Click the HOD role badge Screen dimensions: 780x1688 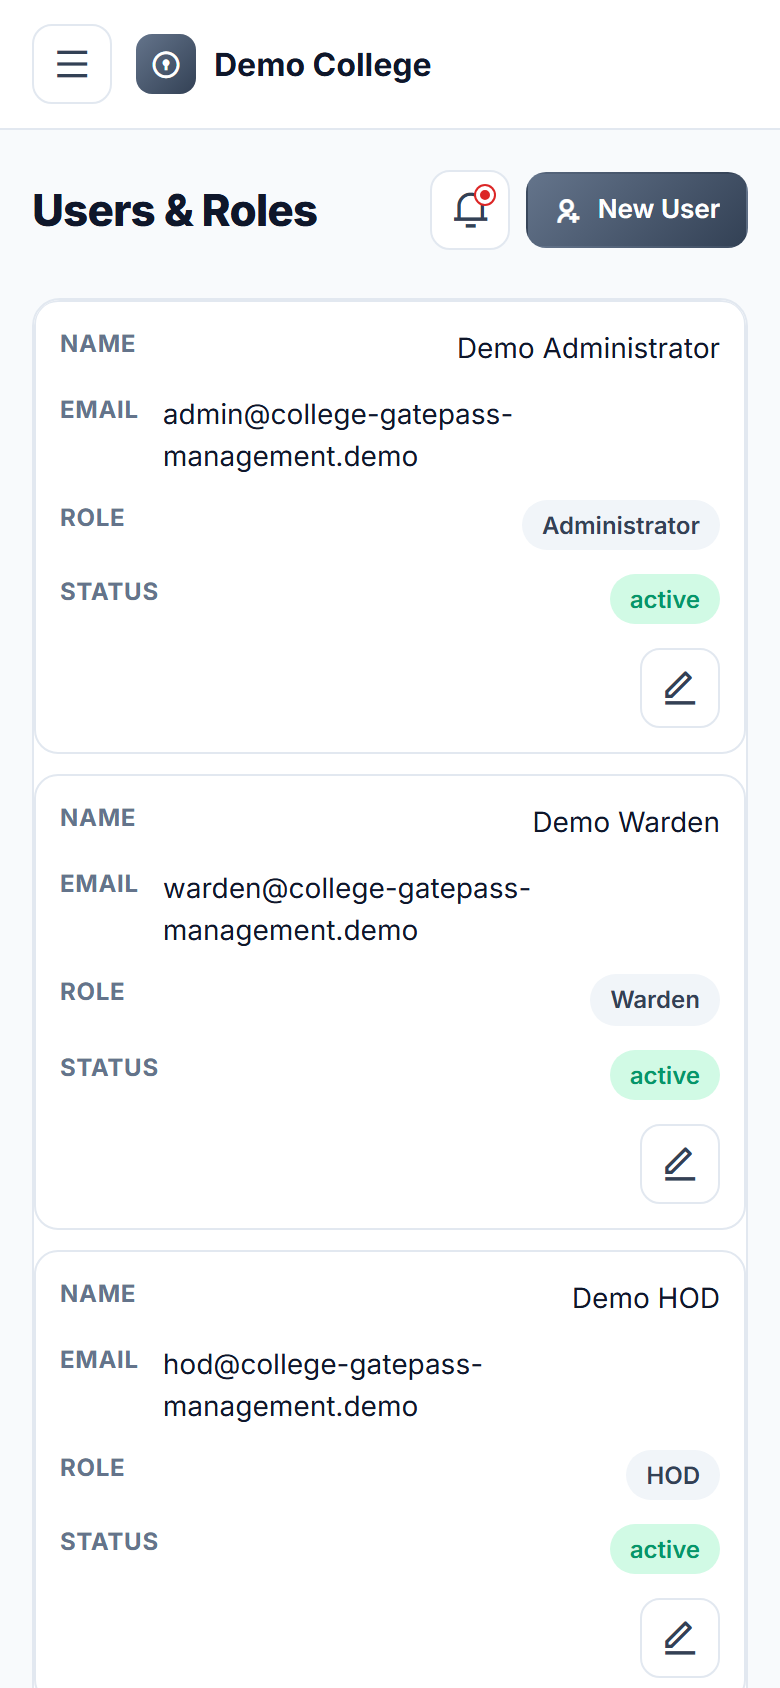pyautogui.click(x=673, y=1475)
